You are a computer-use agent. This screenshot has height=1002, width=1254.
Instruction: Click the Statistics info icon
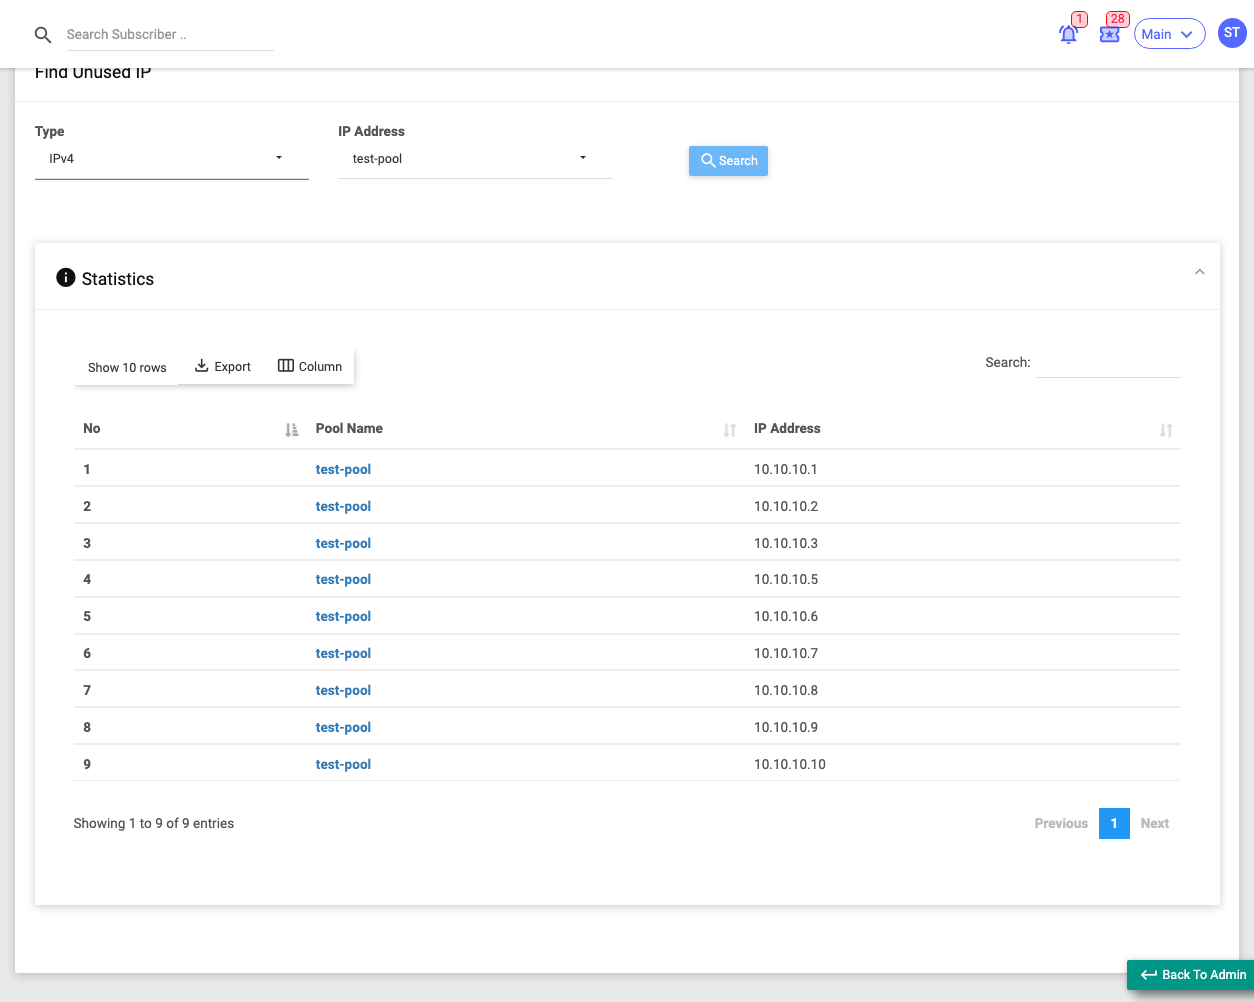[66, 278]
